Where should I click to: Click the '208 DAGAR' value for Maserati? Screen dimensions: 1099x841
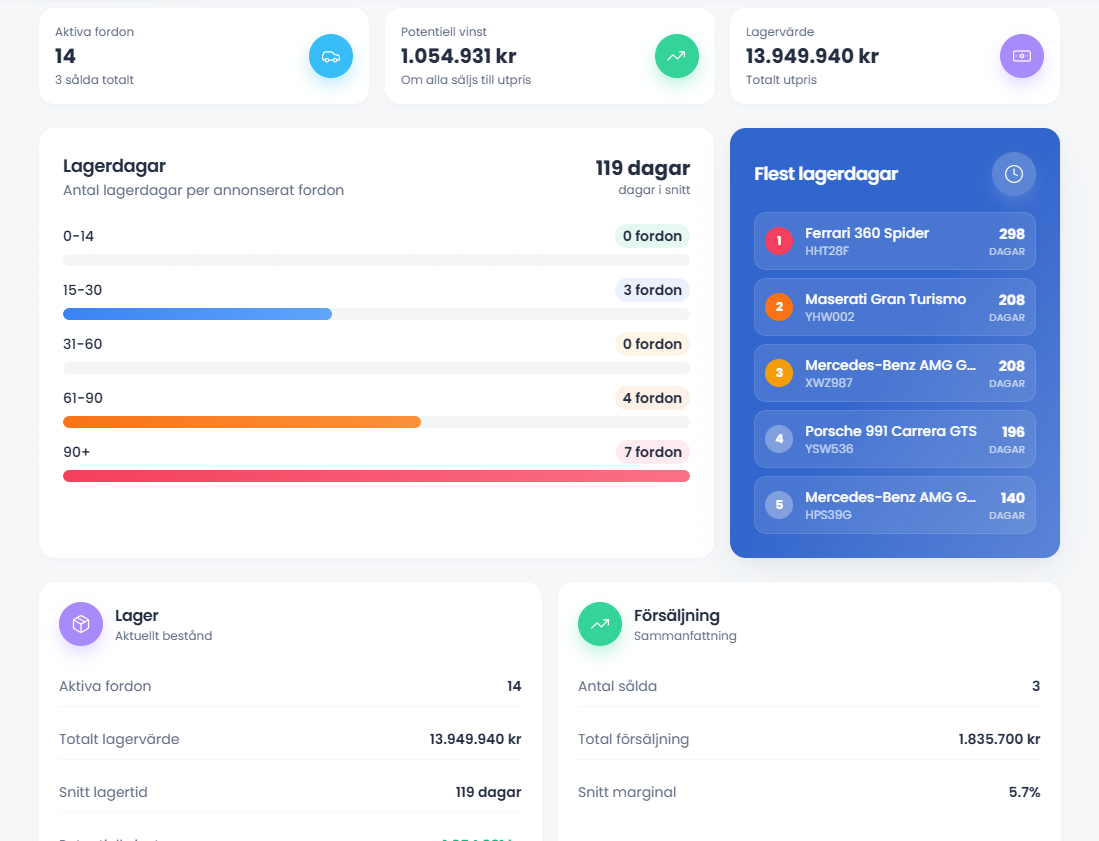[x=1007, y=307]
